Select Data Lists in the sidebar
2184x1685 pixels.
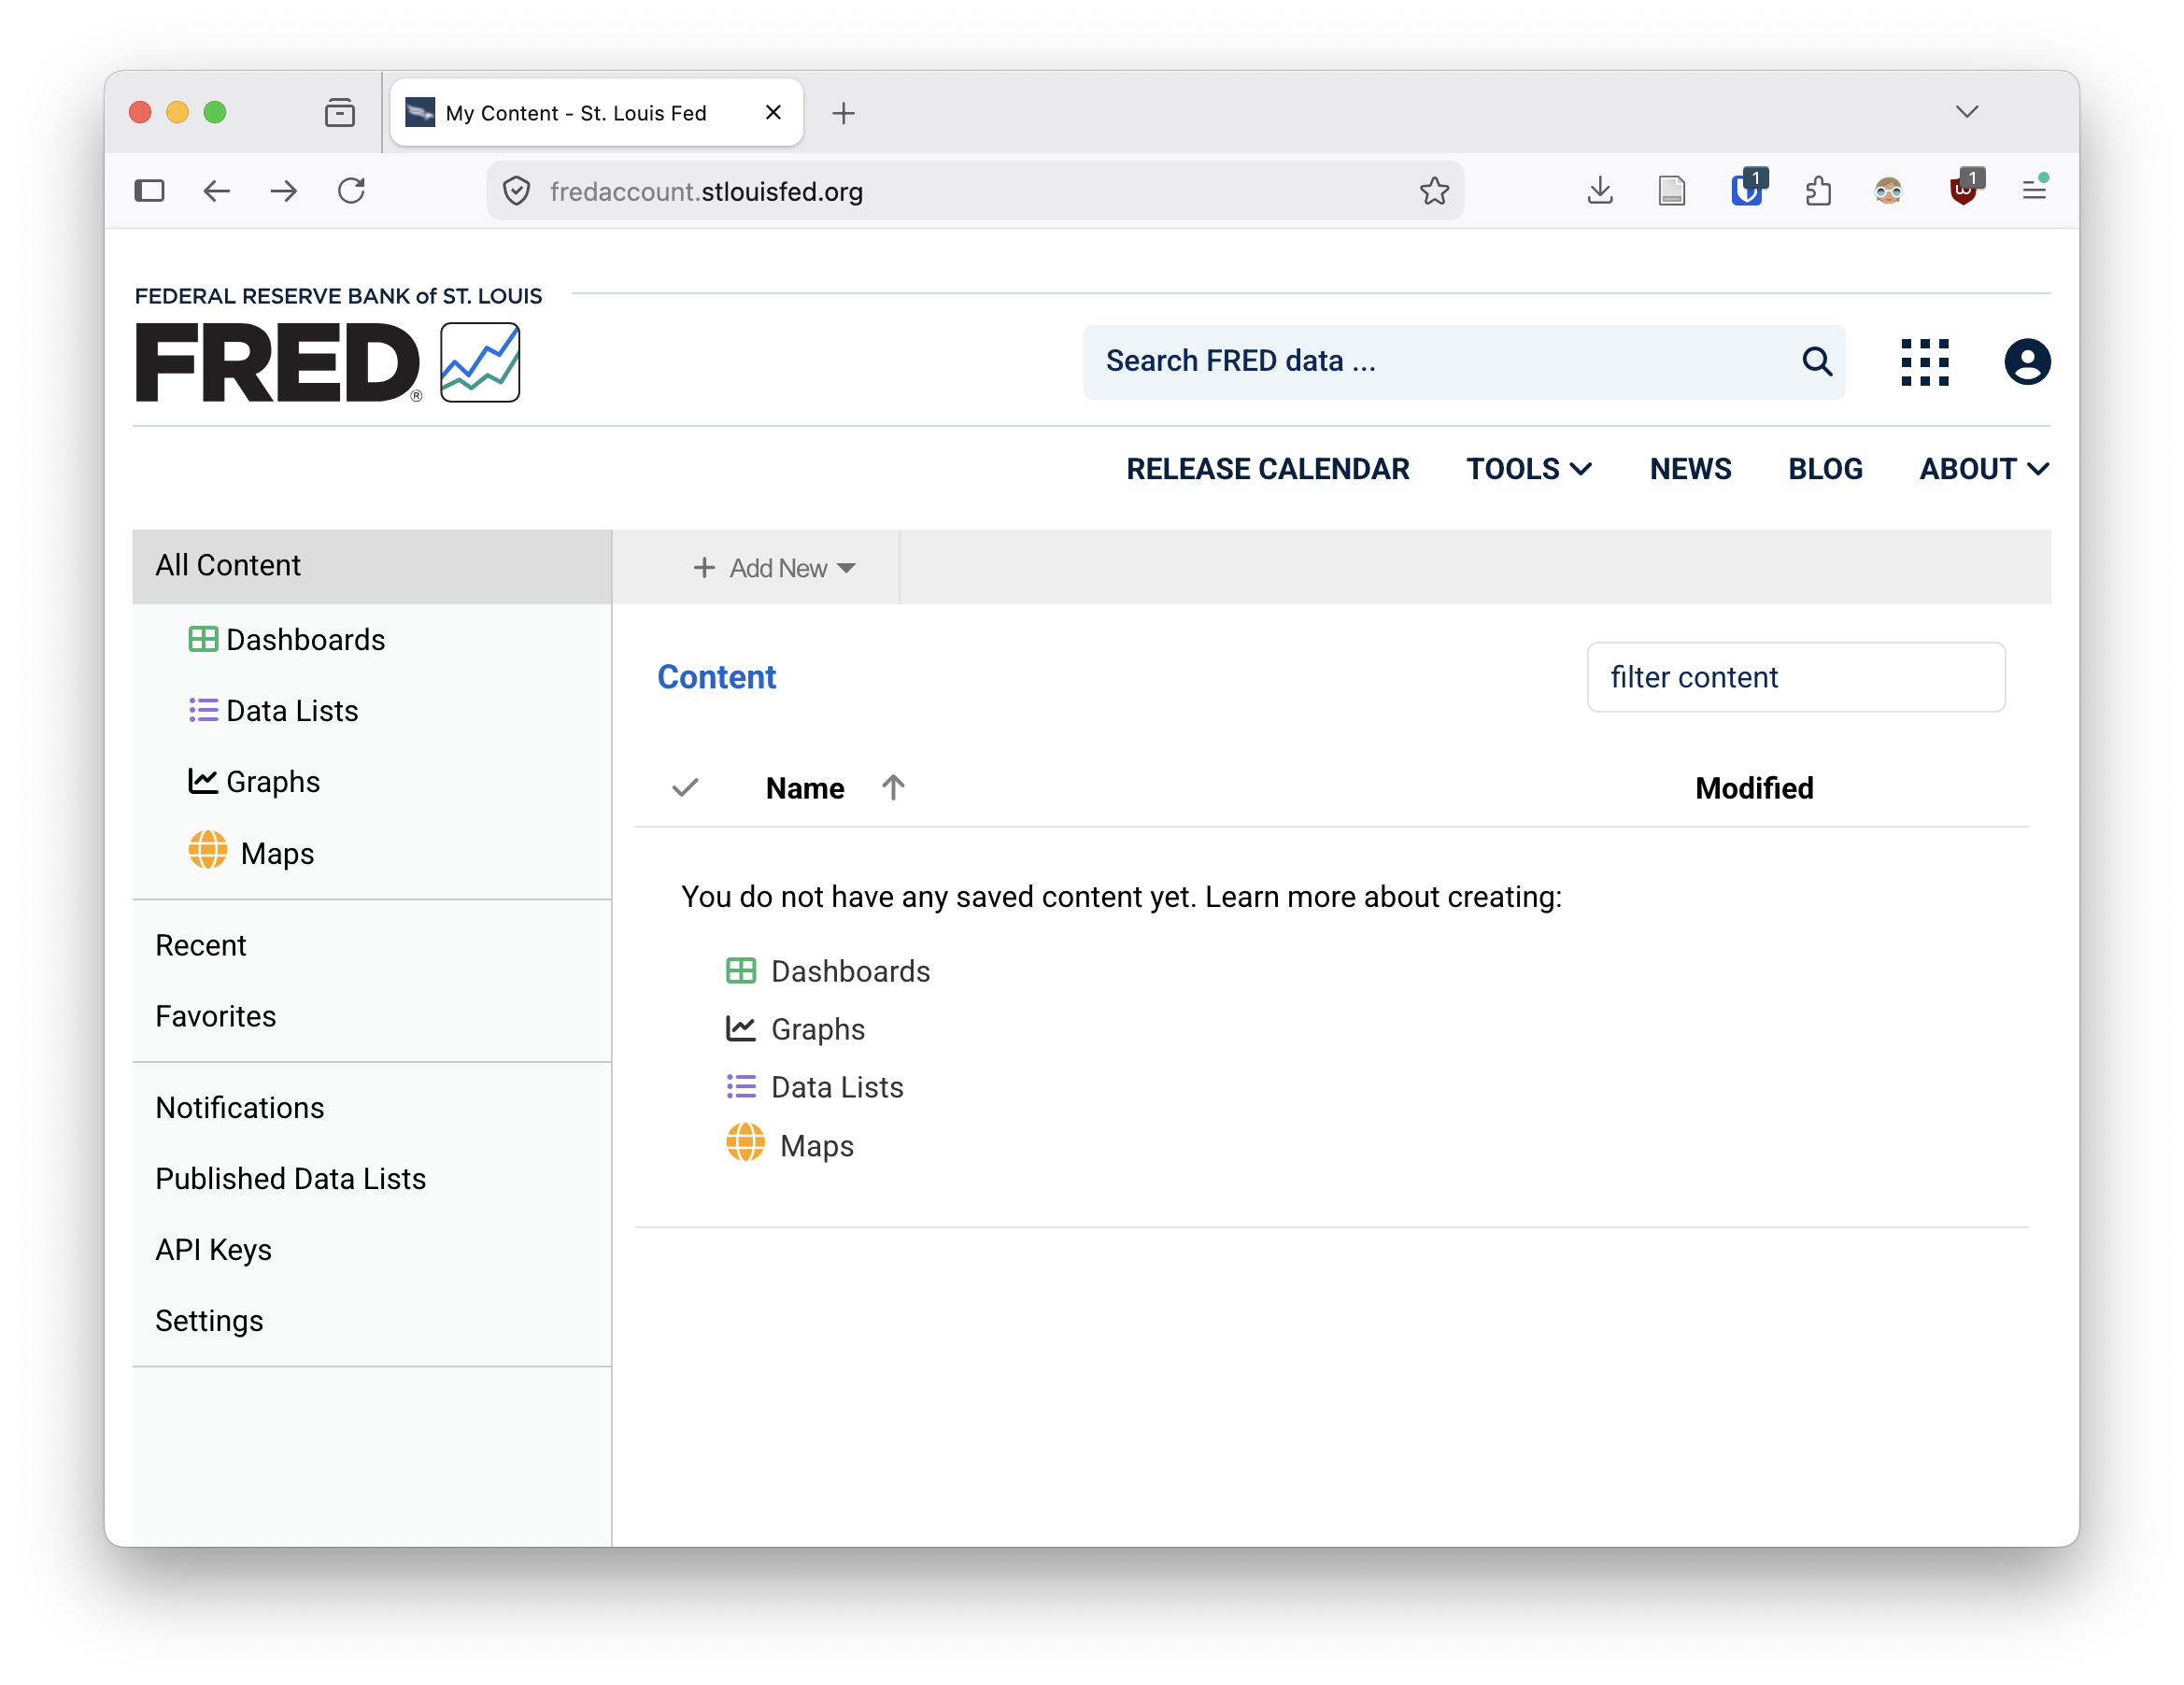(273, 711)
